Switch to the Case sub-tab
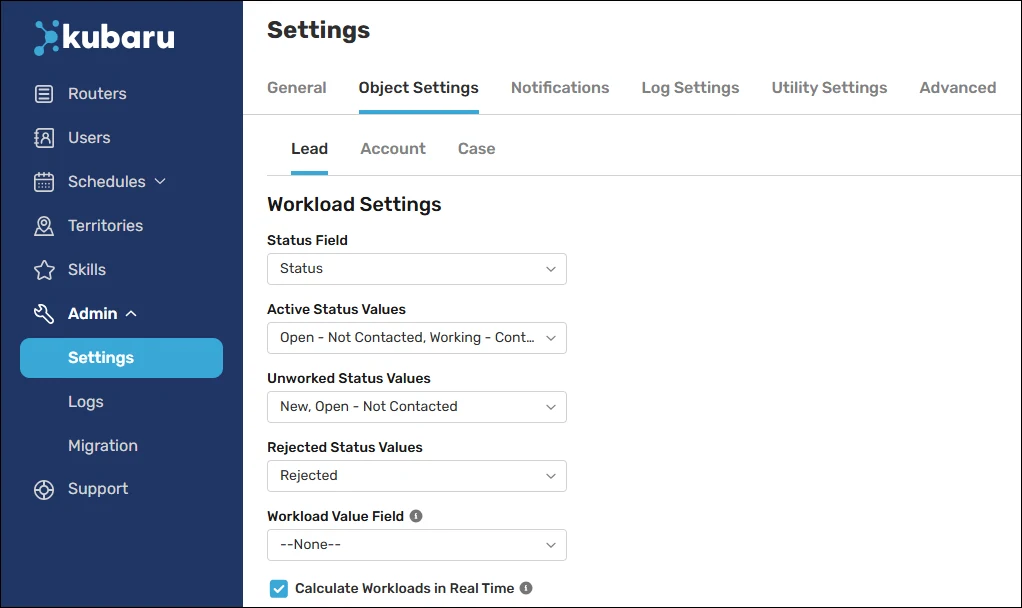Viewport: 1022px width, 608px height. pos(476,149)
